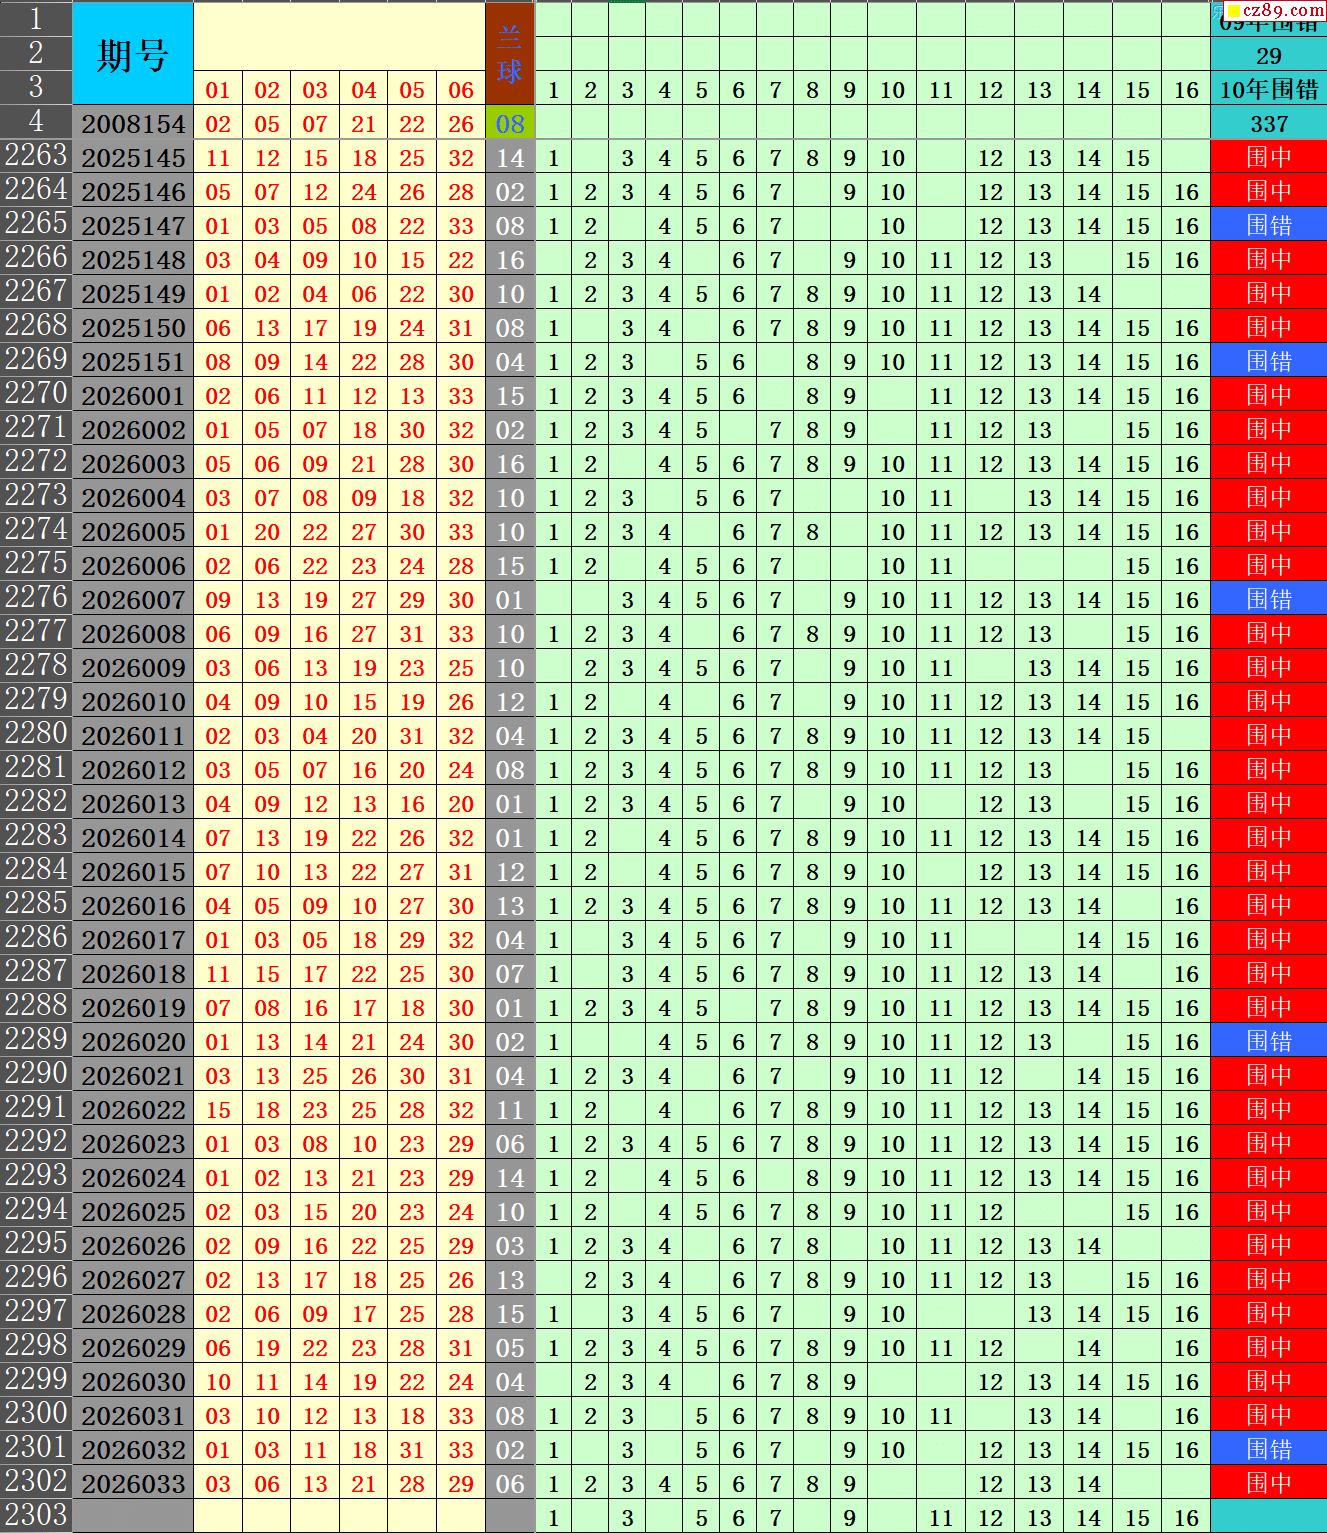Click issue 2026010 cell
This screenshot has height=1533, width=1327.
133,701
